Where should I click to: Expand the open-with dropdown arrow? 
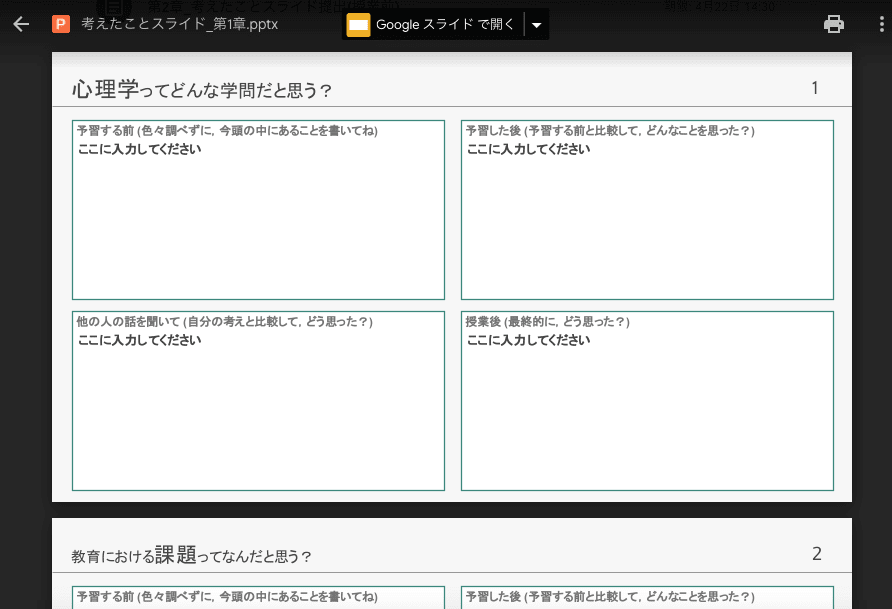[536, 25]
